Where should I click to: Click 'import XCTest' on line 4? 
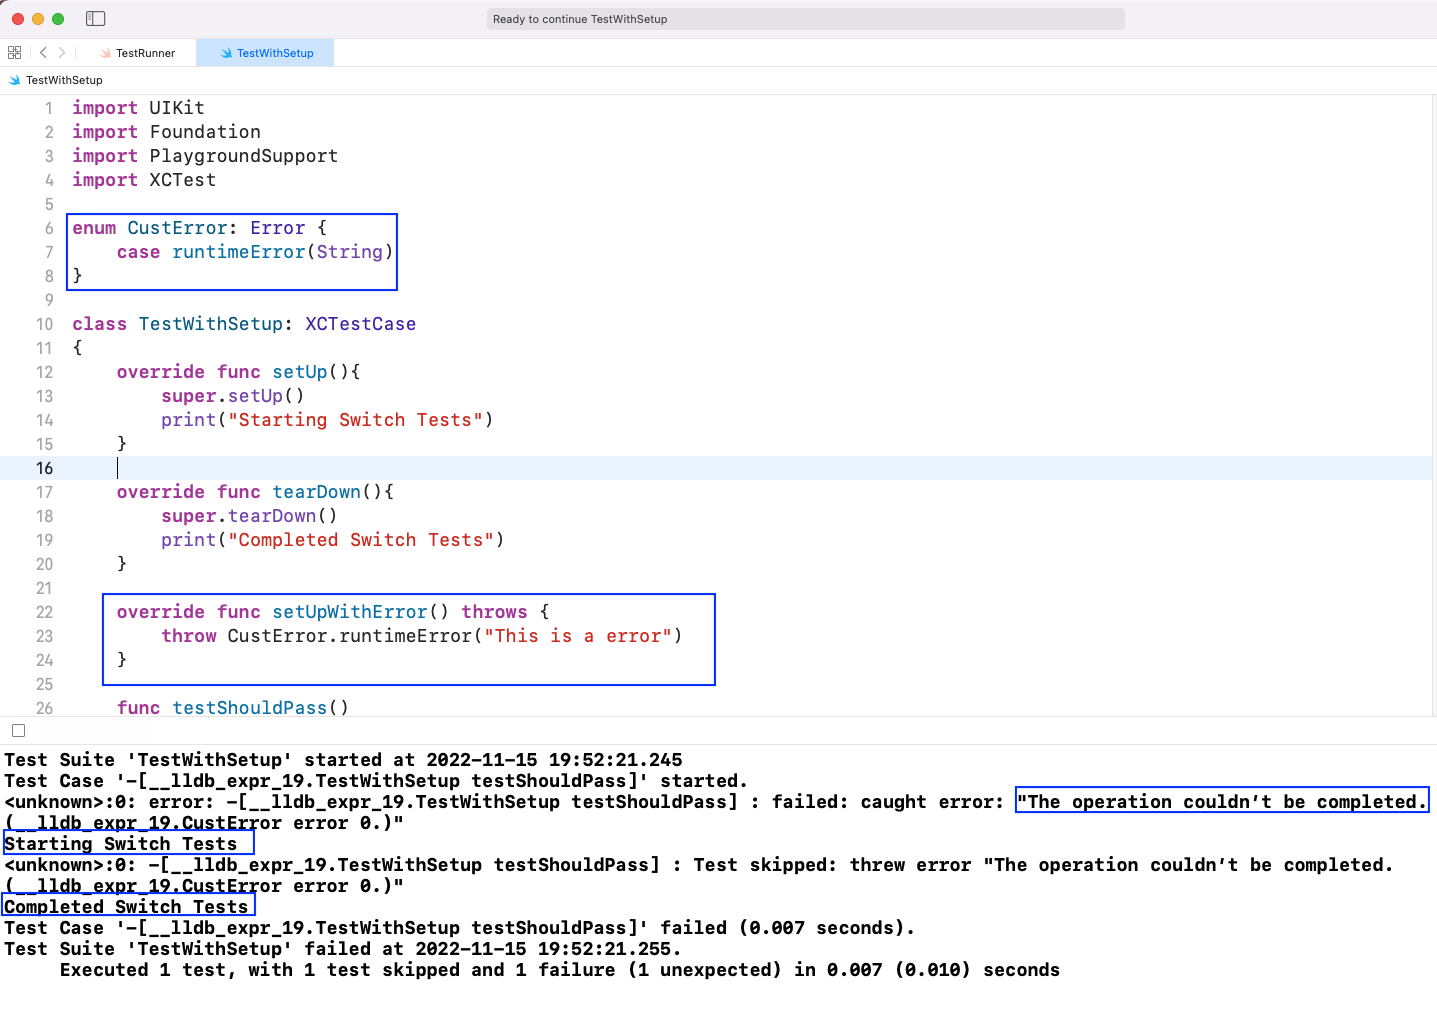pos(144,180)
